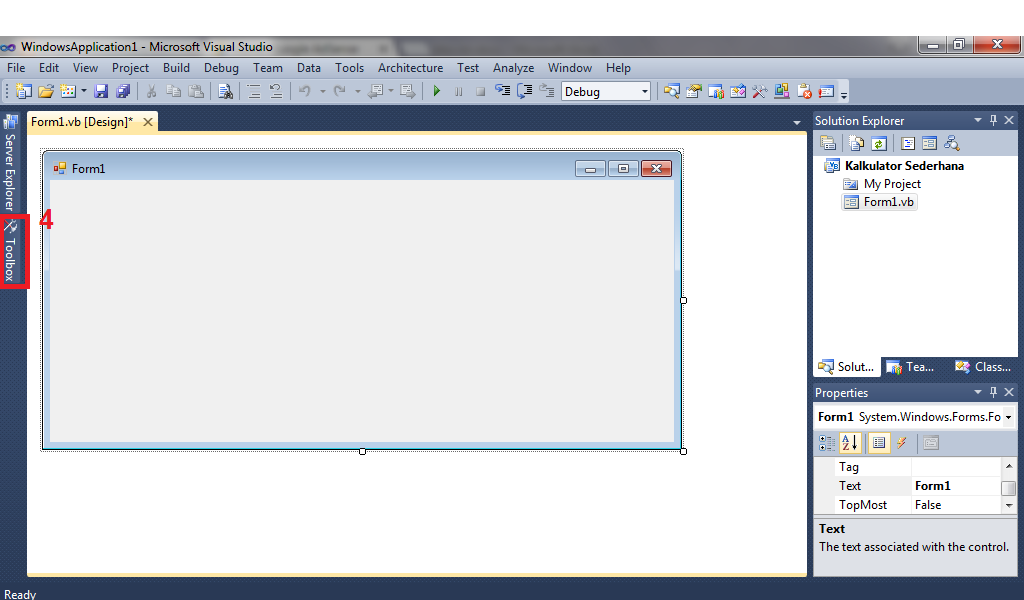Click the Step Into icon
The width and height of the screenshot is (1024, 600).
point(502,91)
